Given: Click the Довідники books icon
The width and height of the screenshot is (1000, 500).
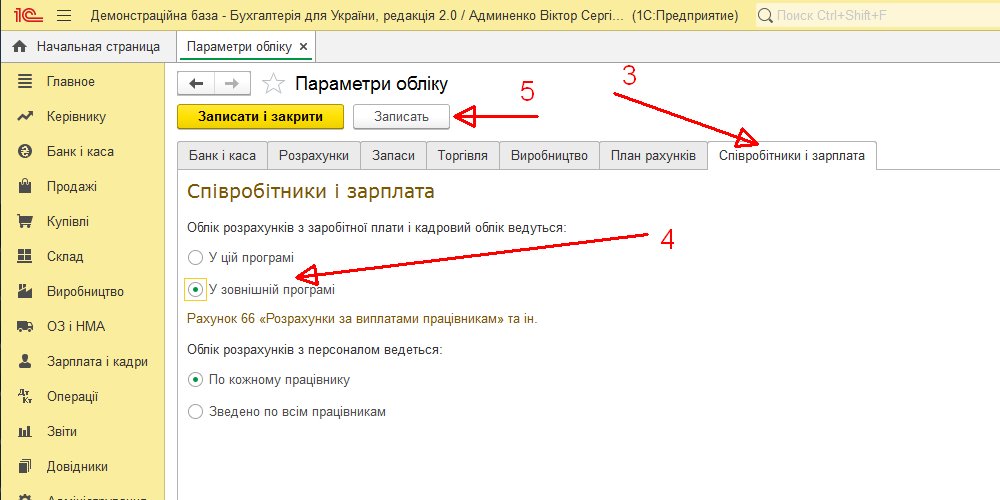Looking at the screenshot, I should tap(25, 466).
